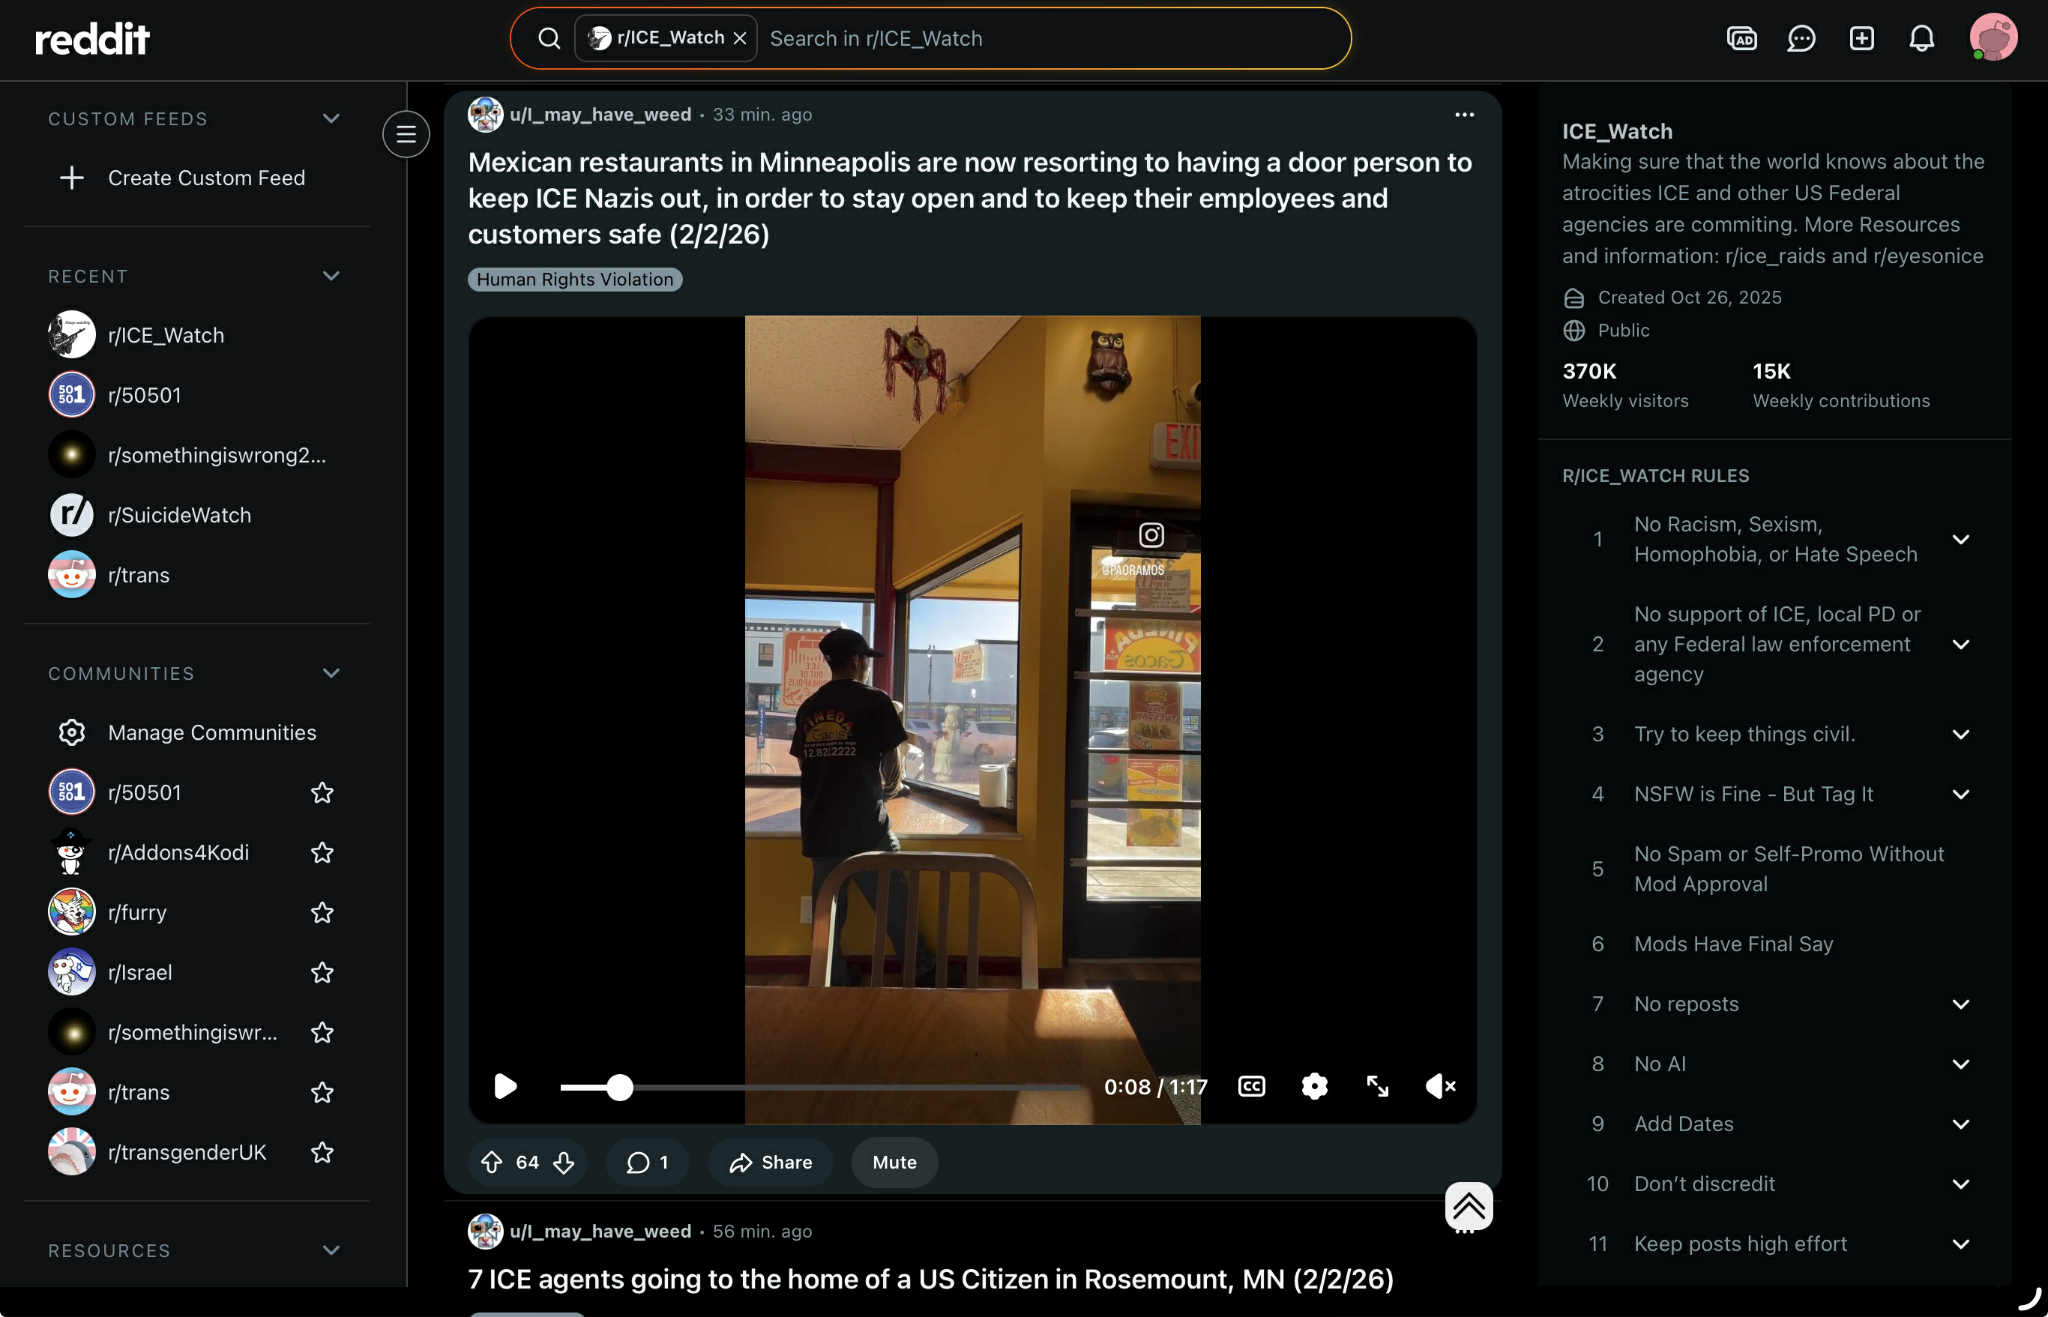
Task: Collapse the Custom Feeds section
Action: [x=331, y=118]
